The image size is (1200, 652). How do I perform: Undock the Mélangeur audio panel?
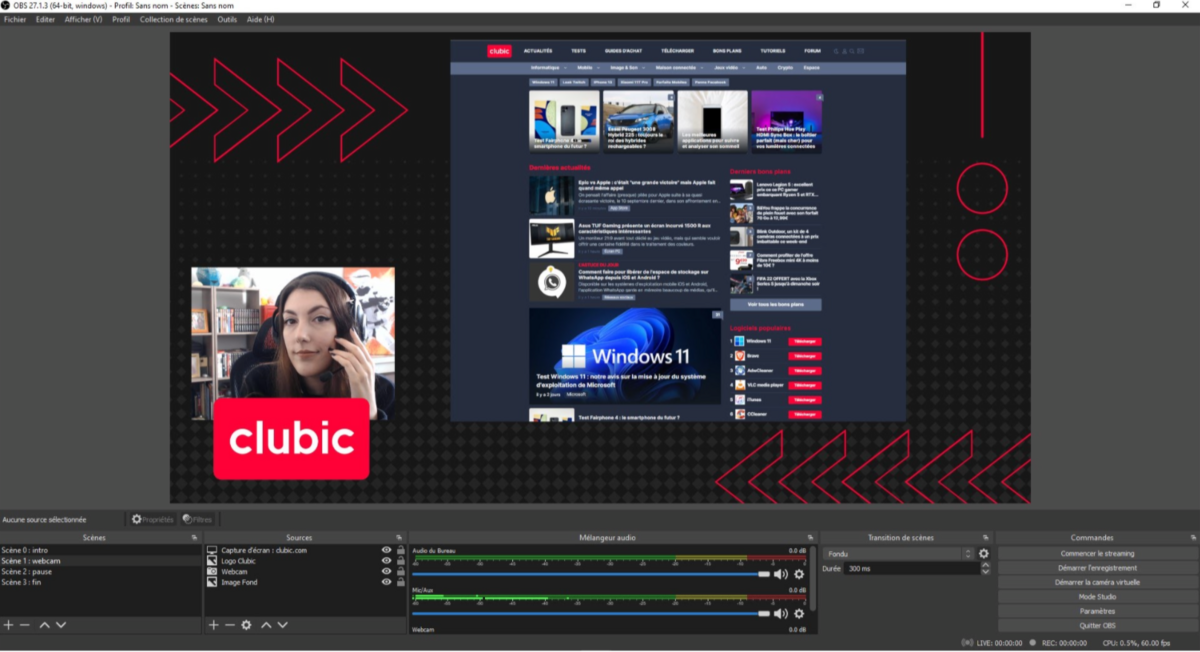click(x=811, y=538)
